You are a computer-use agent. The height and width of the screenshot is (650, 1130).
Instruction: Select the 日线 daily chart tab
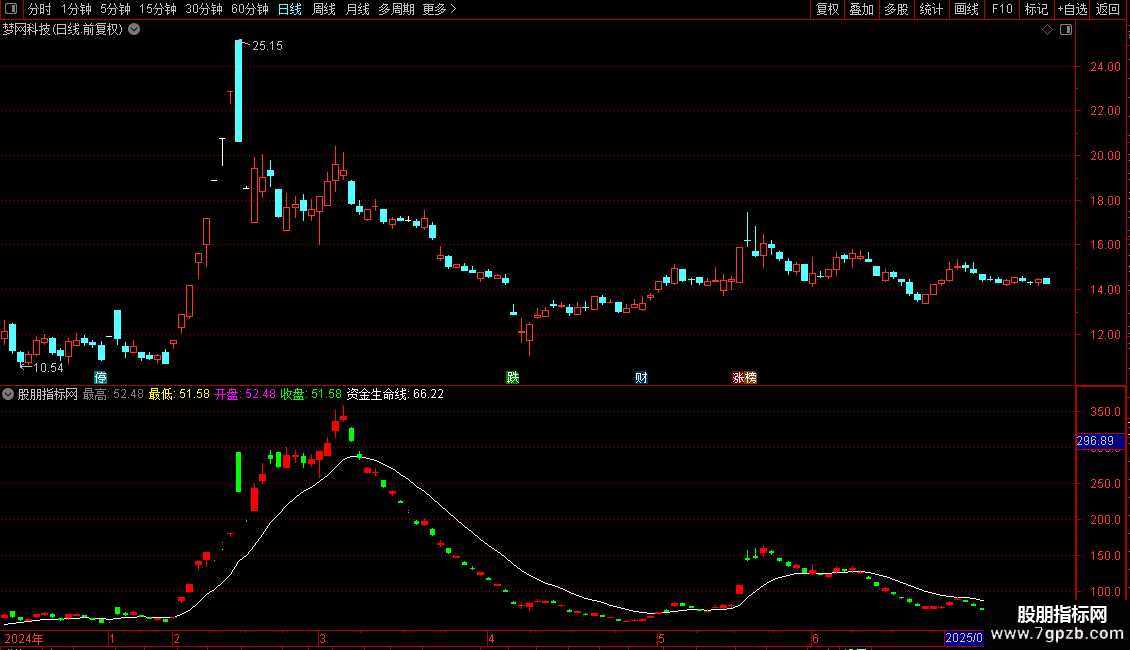pyautogui.click(x=290, y=9)
